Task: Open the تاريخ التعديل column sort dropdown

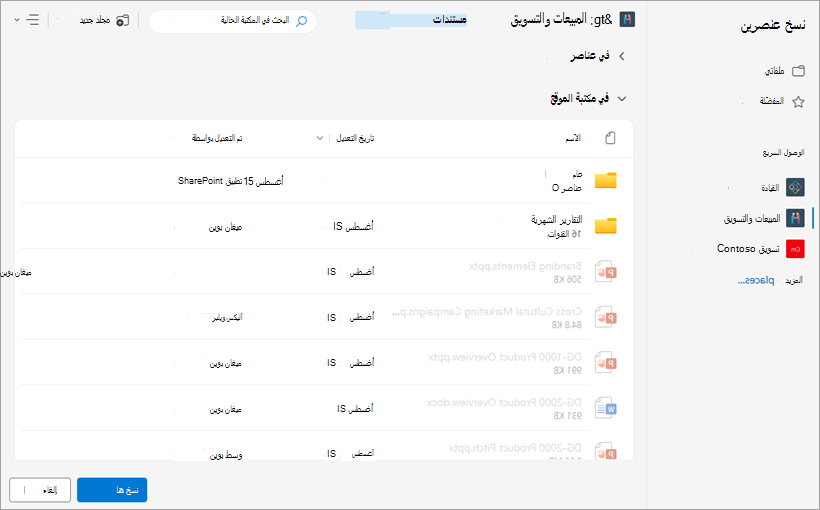Action: (320, 138)
